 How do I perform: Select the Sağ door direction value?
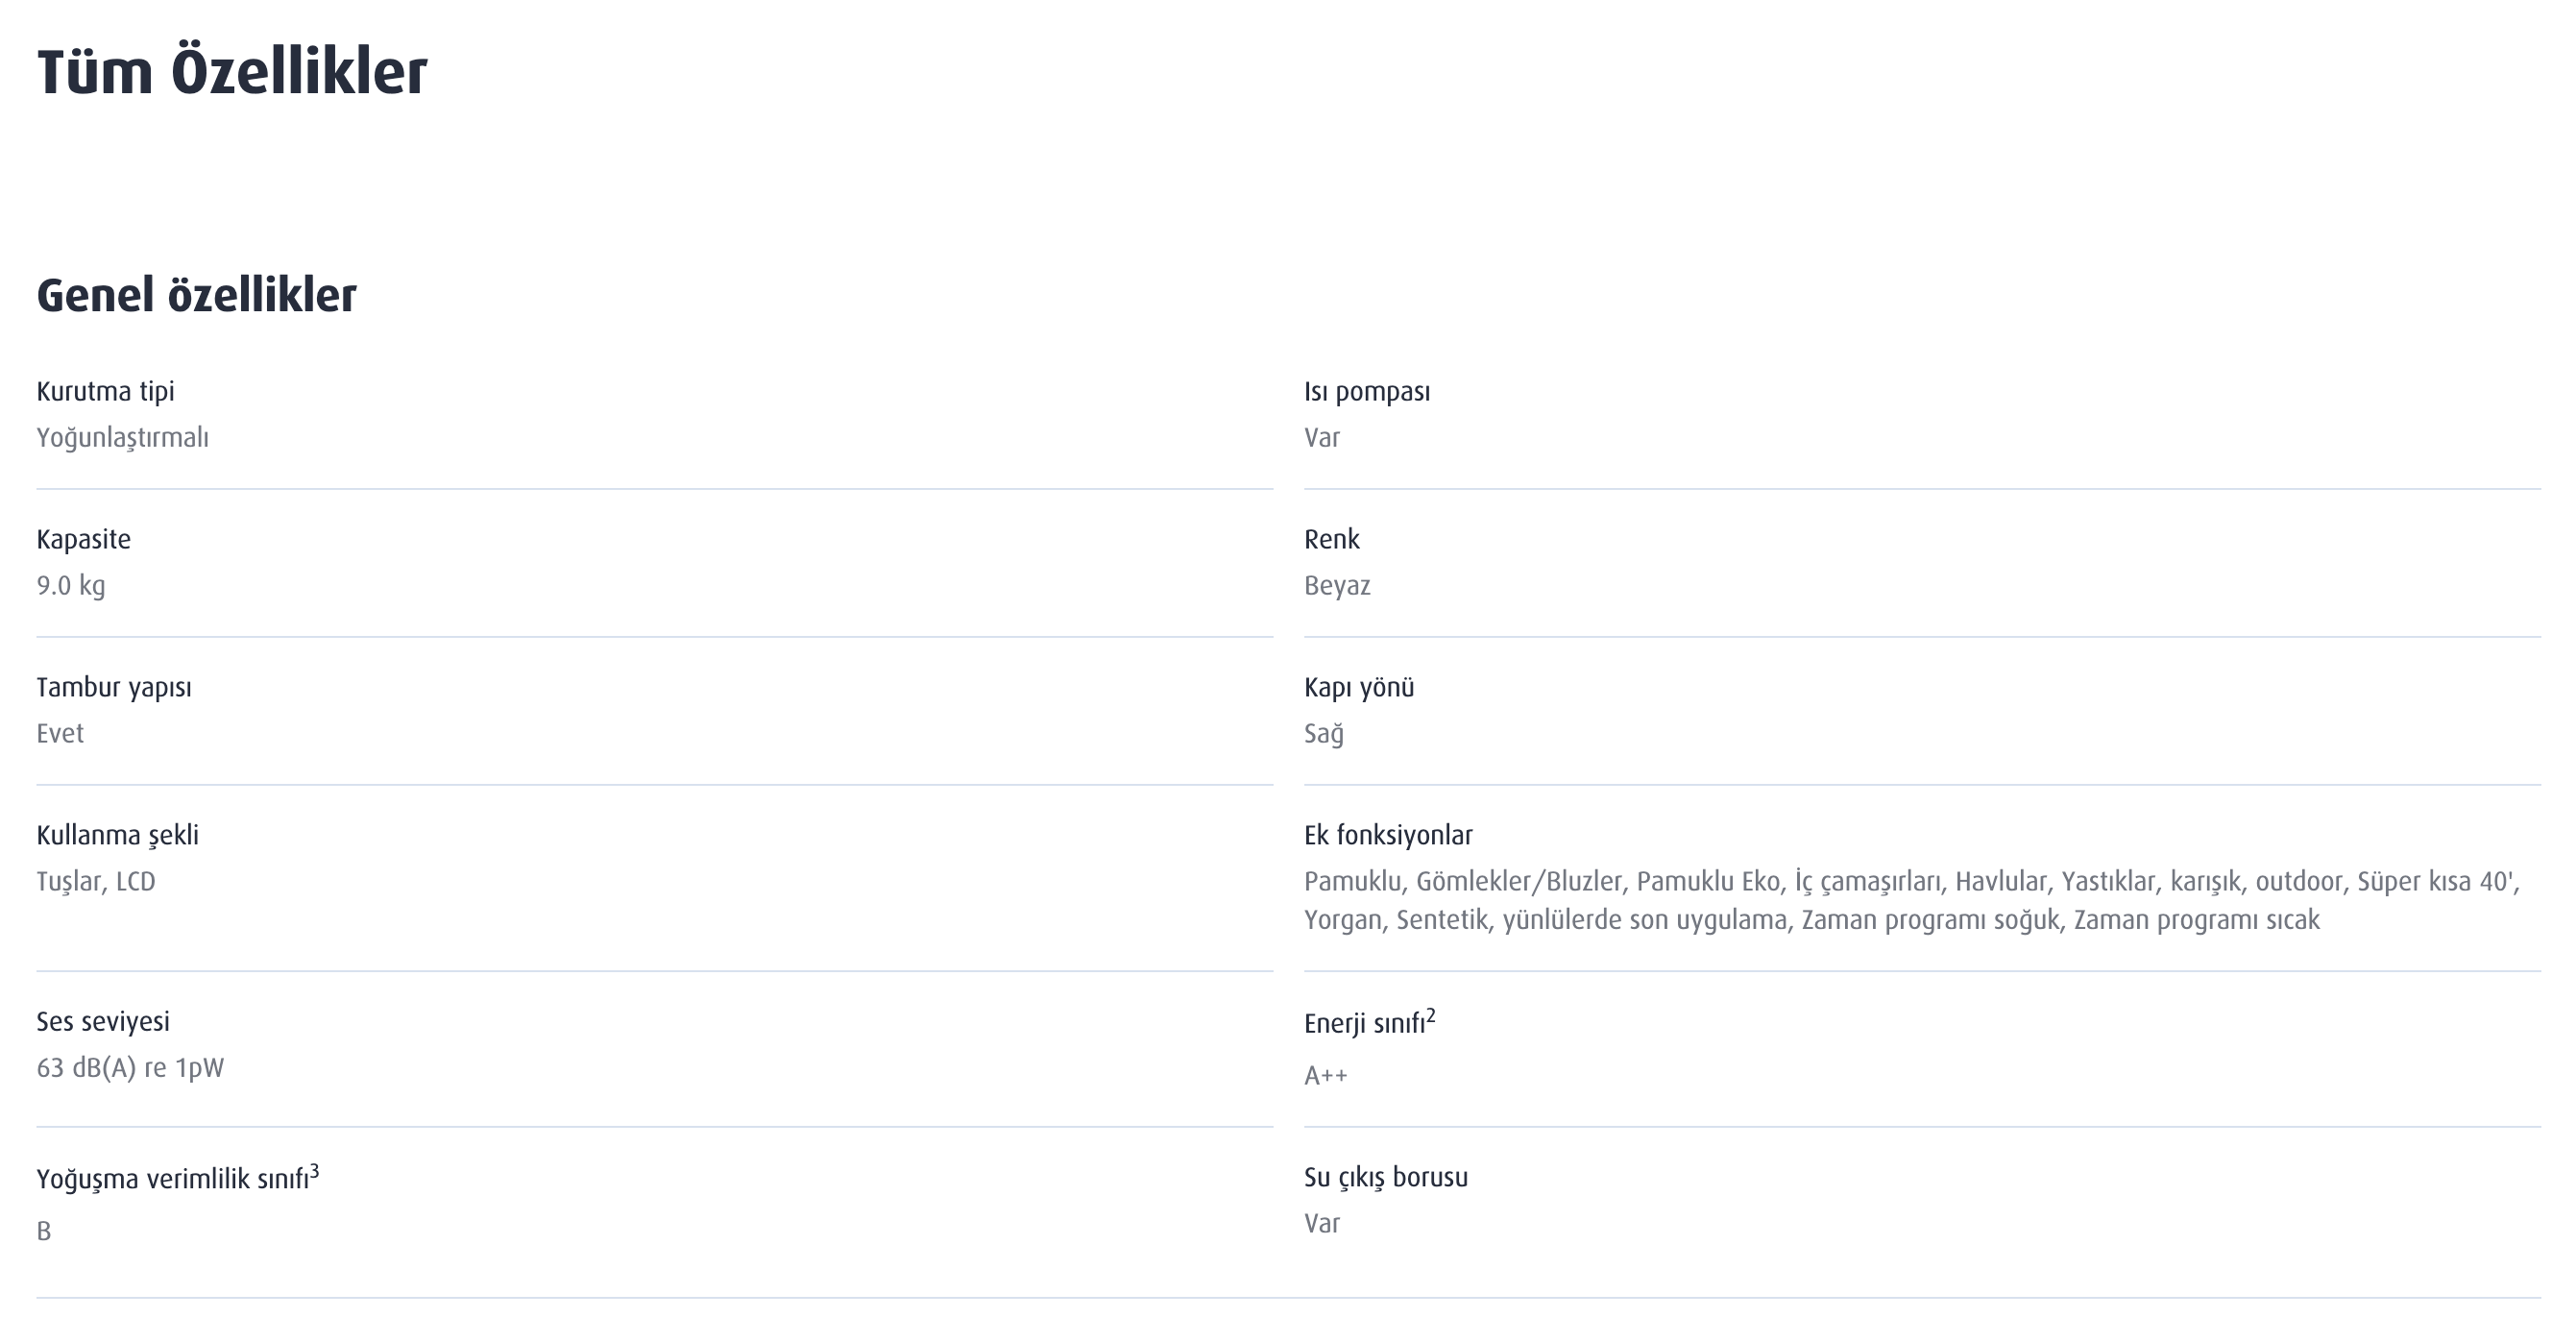[x=1324, y=734]
